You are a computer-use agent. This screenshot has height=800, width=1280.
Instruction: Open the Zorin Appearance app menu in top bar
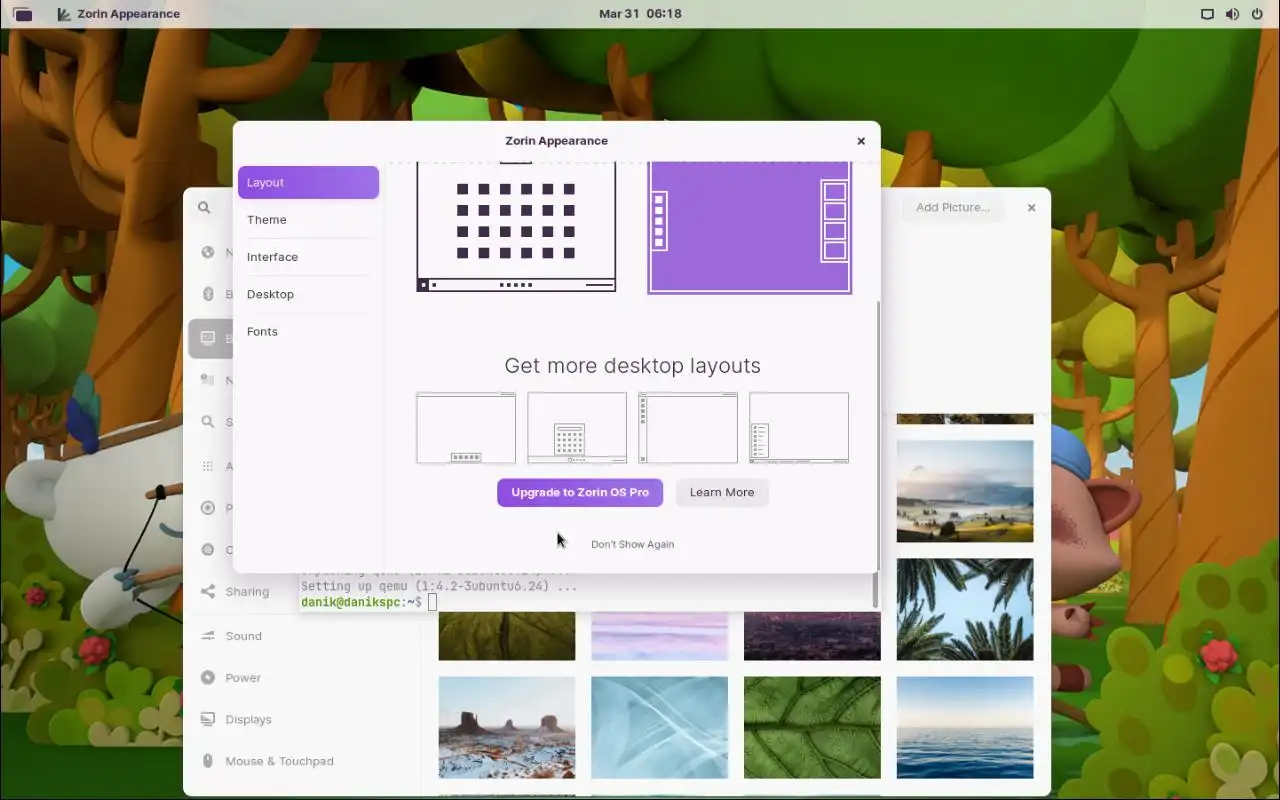pos(119,14)
